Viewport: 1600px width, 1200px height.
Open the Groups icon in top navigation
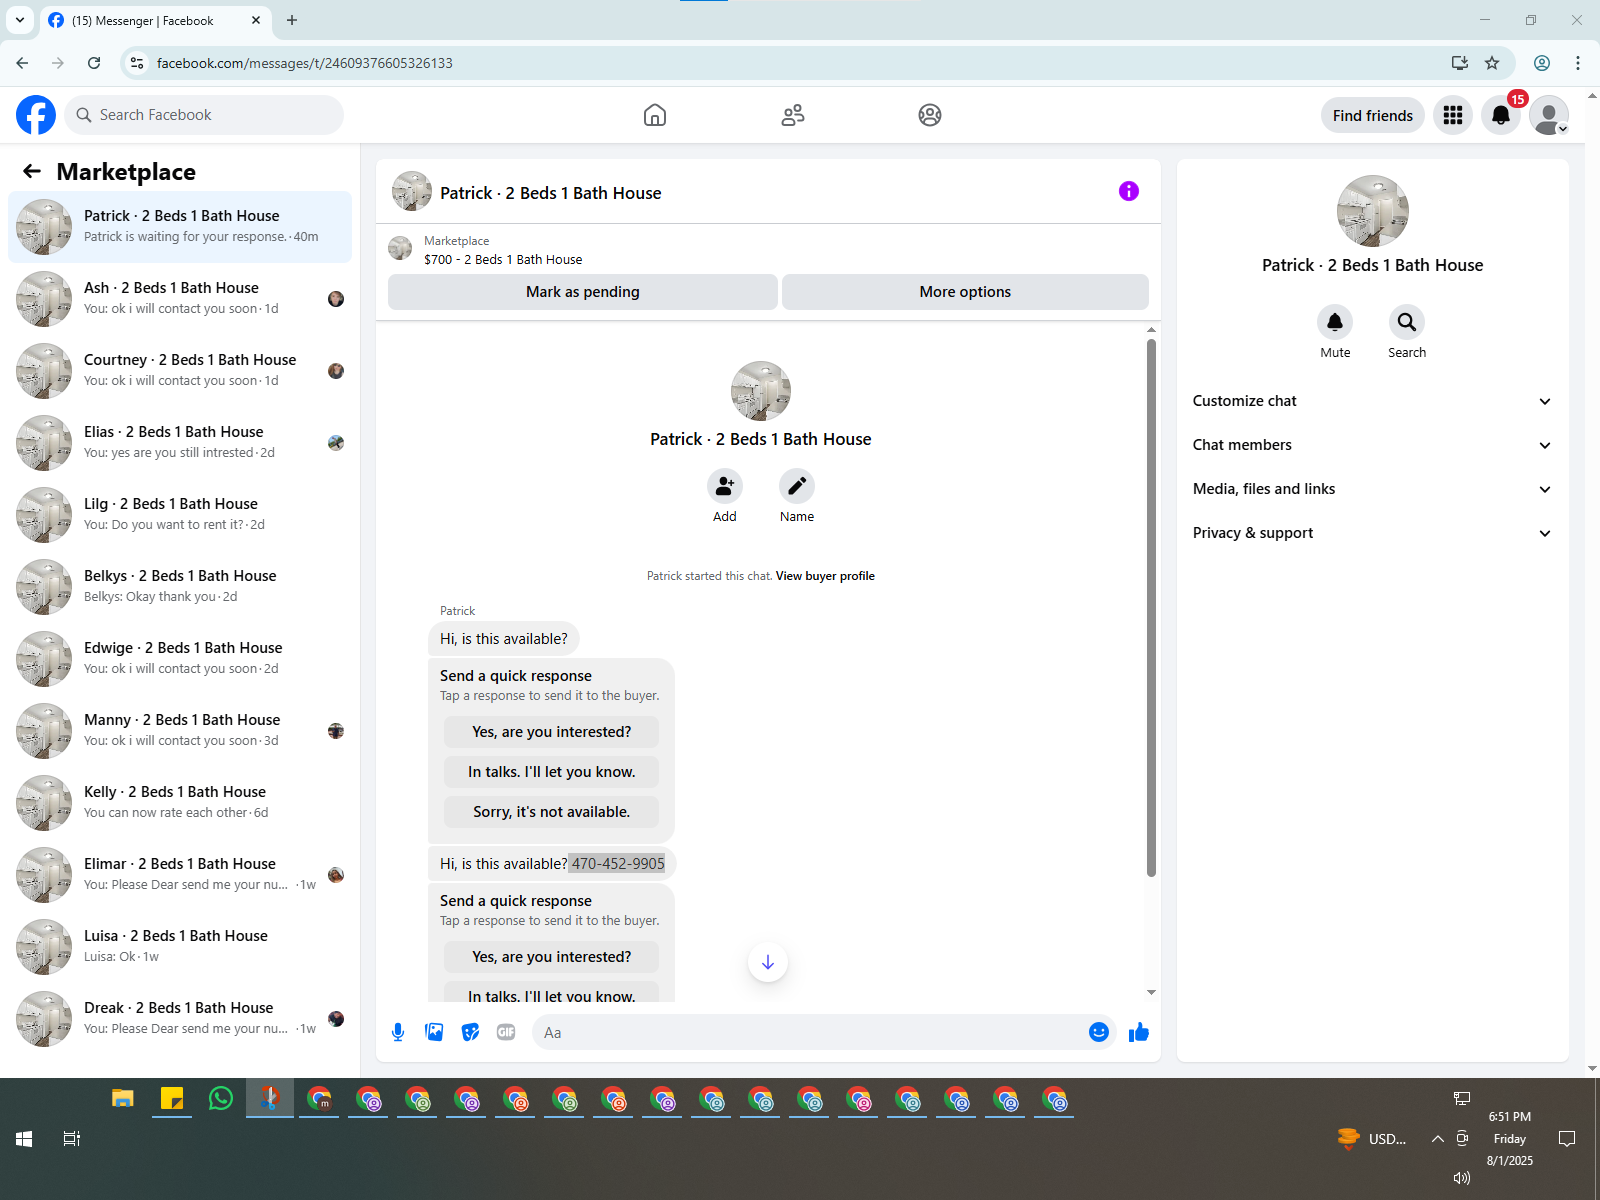pyautogui.click(x=930, y=115)
